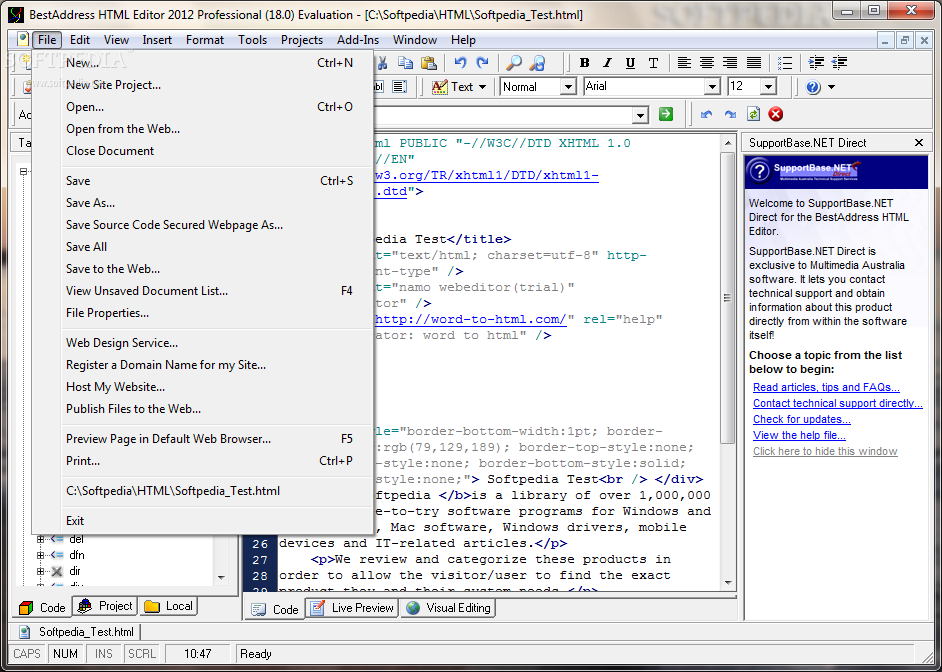Screen dimensions: 942x672
Task: Open the Arial font dropdown
Action: click(712, 87)
